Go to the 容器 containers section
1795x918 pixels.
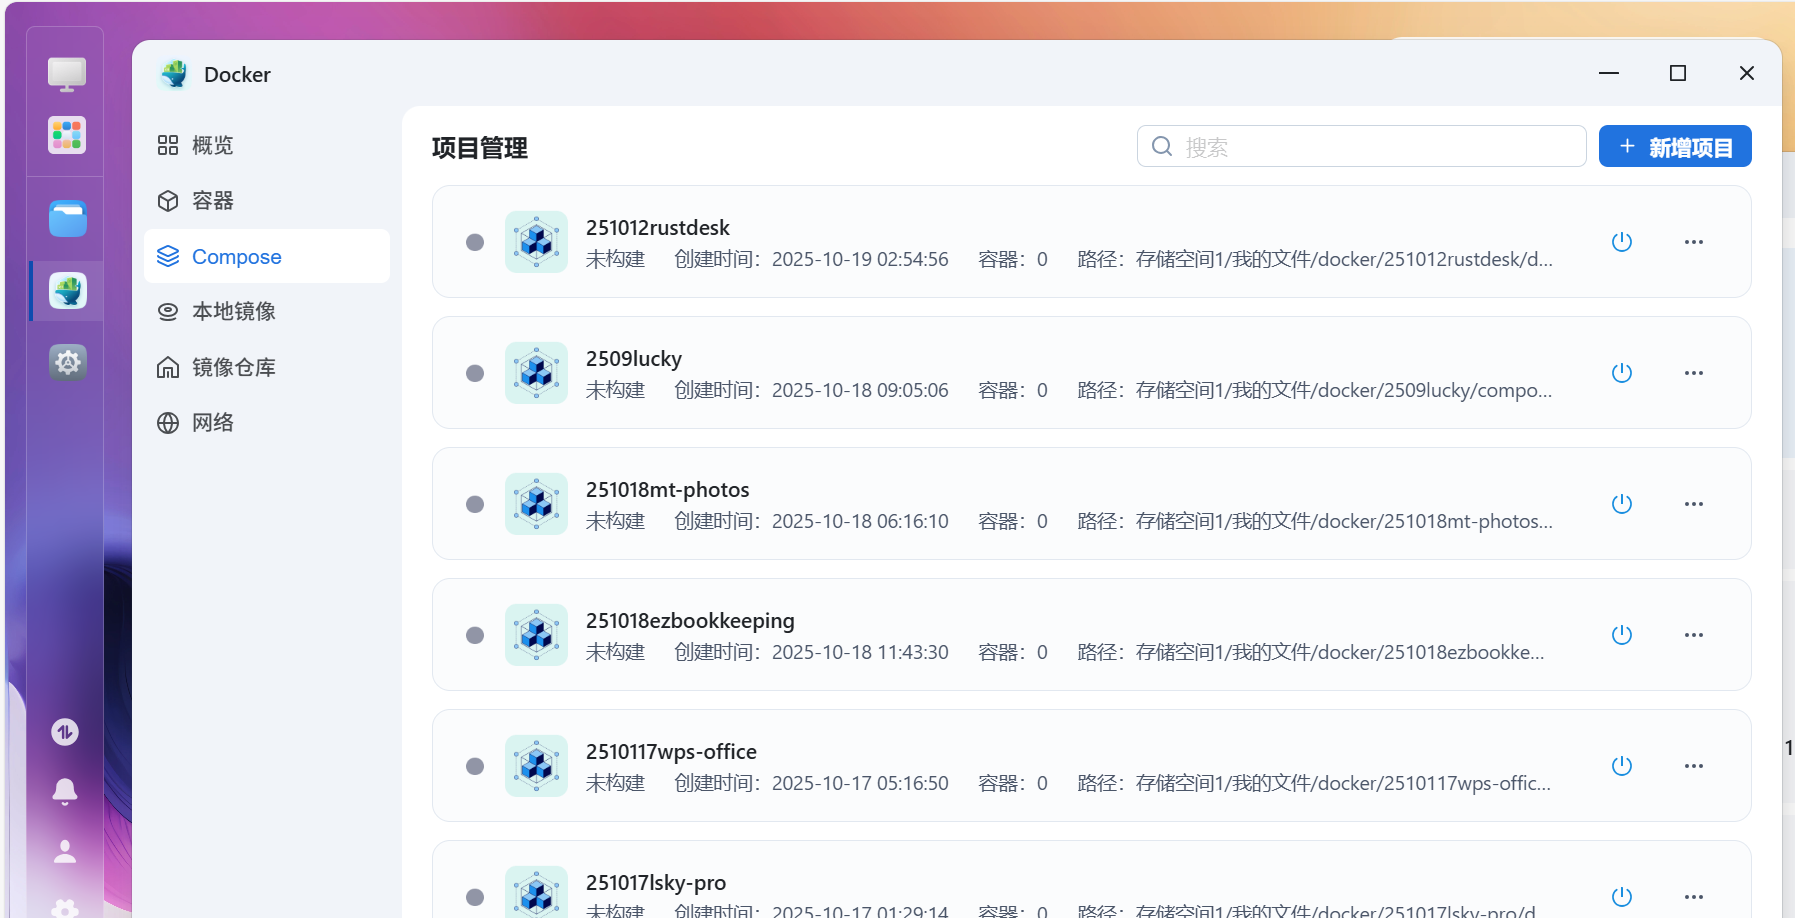coord(267,201)
